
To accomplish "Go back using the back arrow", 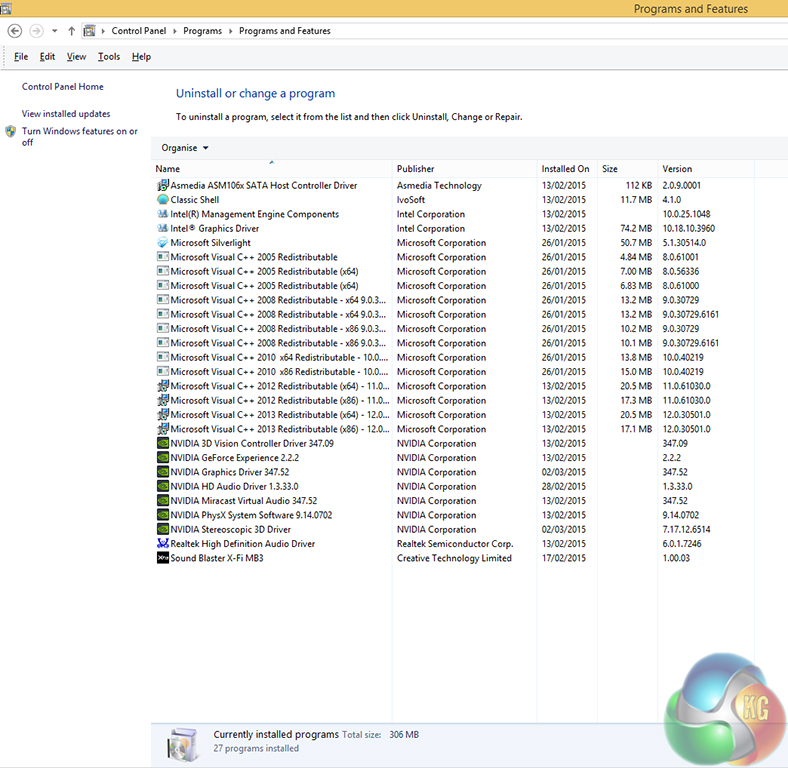I will tap(14, 31).
